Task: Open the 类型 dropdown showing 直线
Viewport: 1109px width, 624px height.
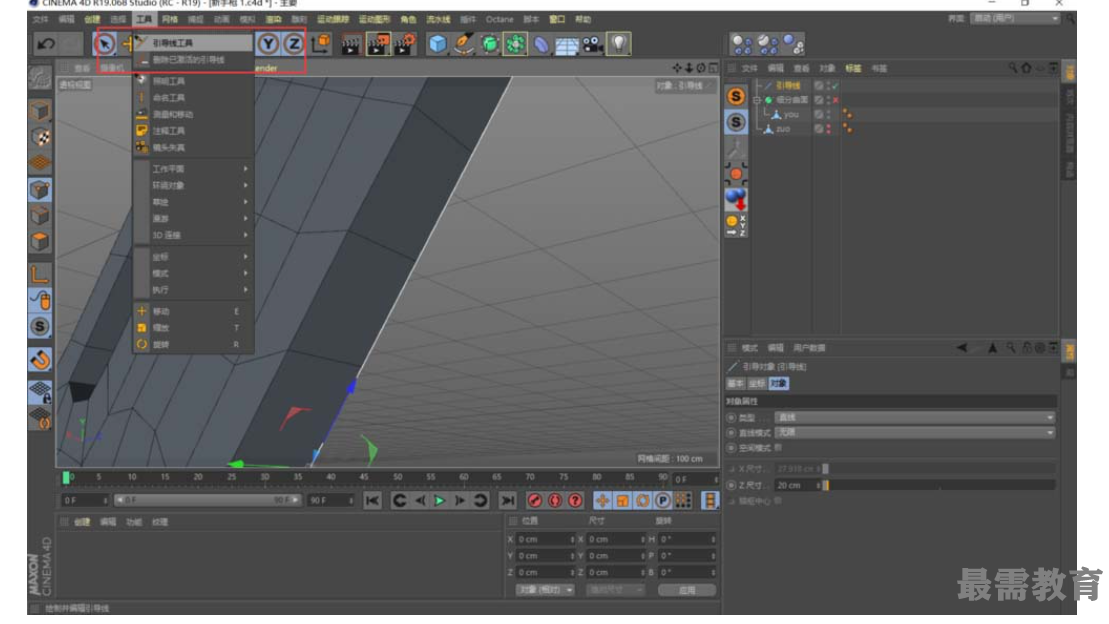Action: click(x=915, y=417)
